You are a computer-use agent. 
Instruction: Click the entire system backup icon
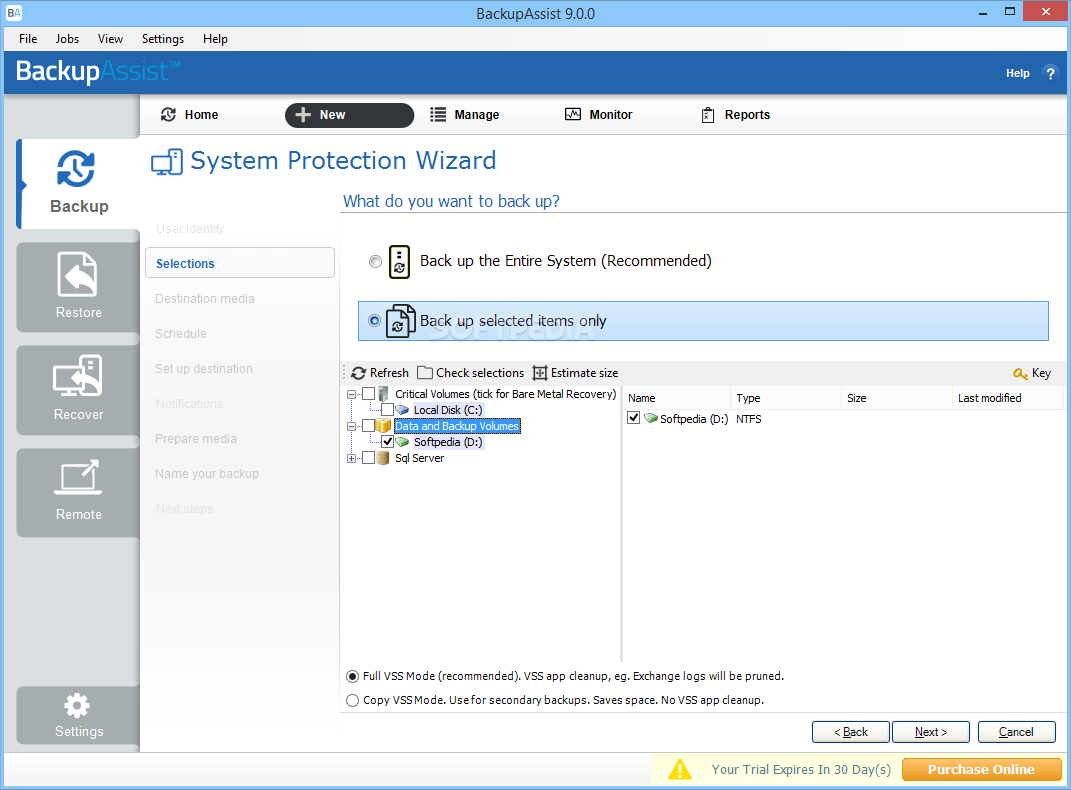tap(399, 262)
